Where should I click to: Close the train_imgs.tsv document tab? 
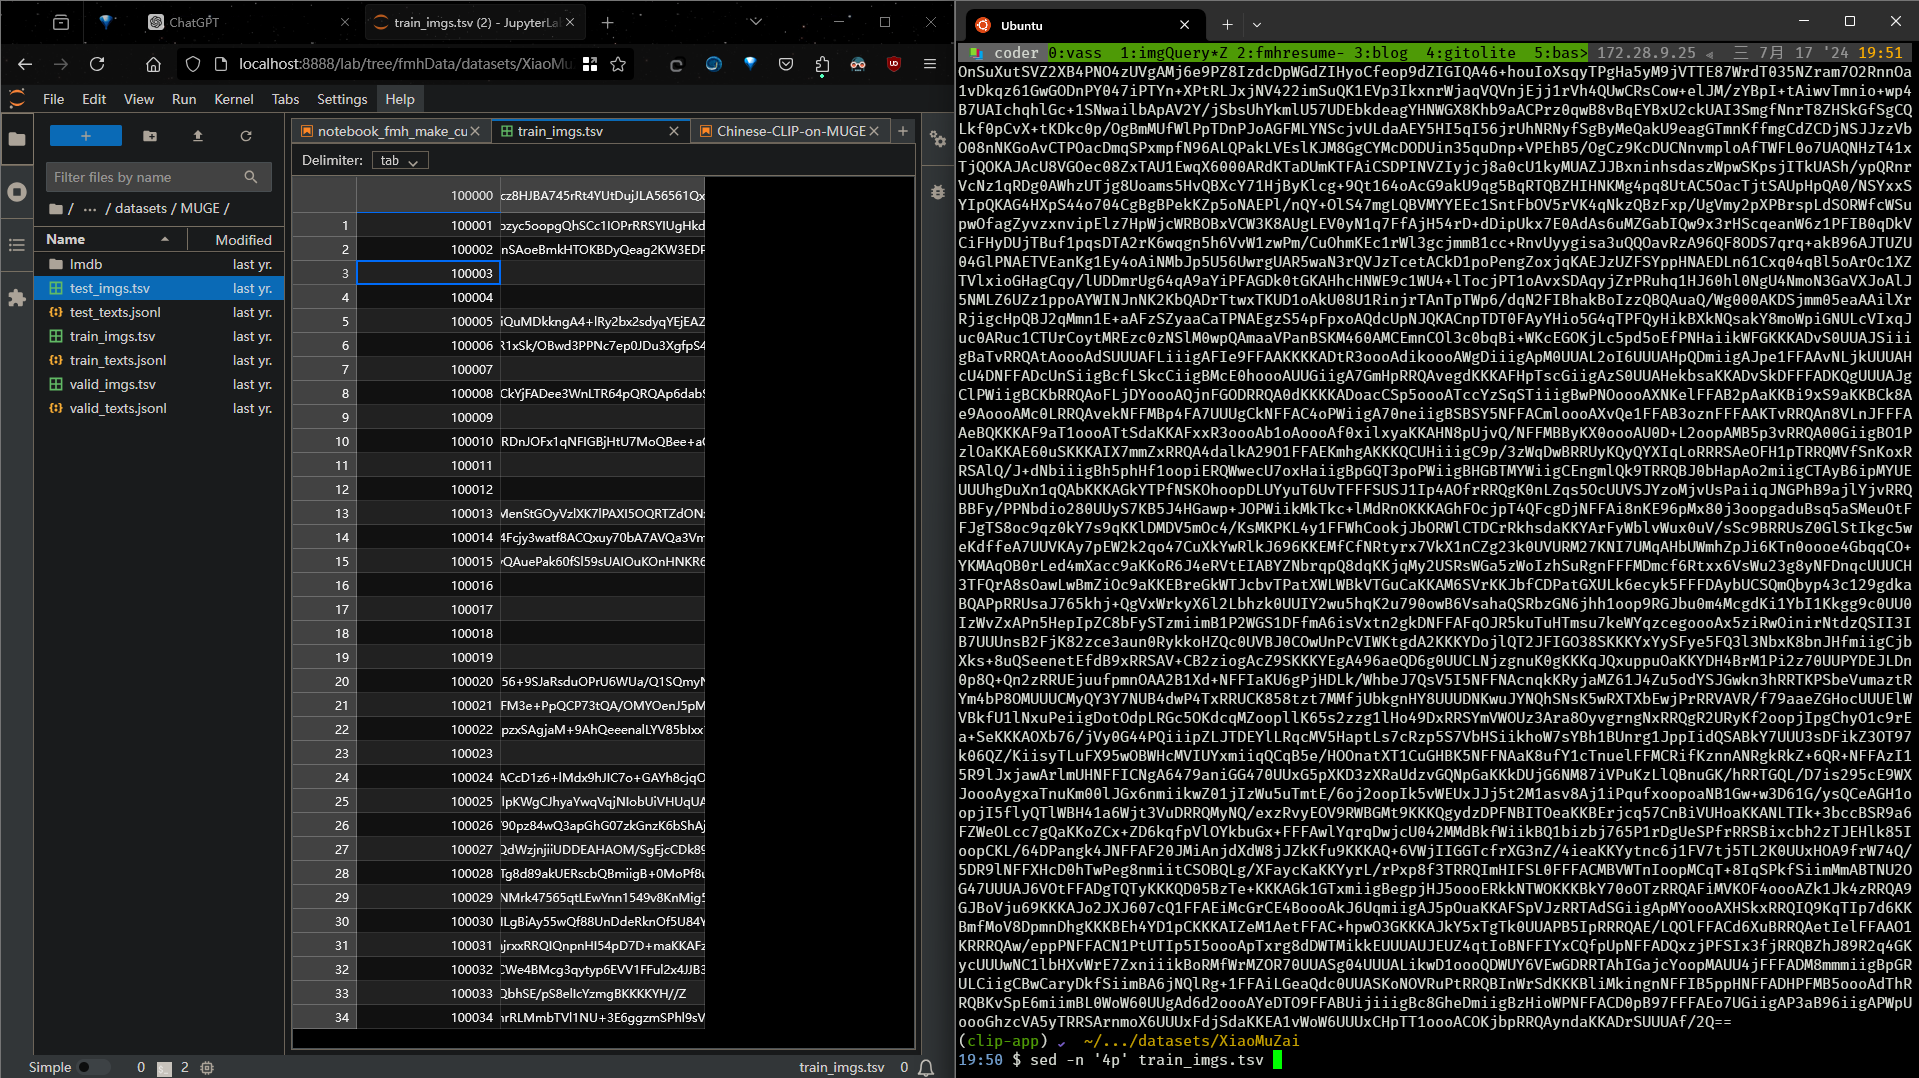tap(674, 131)
